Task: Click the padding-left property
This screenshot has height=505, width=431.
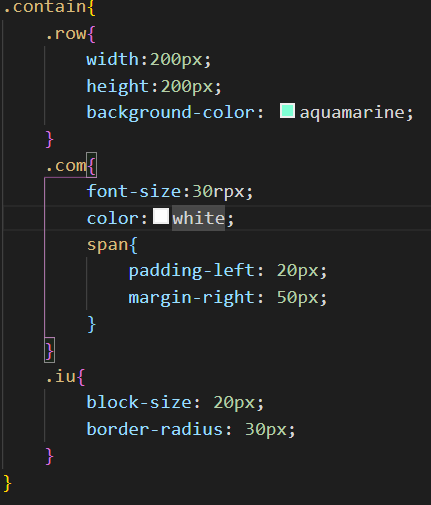Action: pyautogui.click(x=192, y=270)
